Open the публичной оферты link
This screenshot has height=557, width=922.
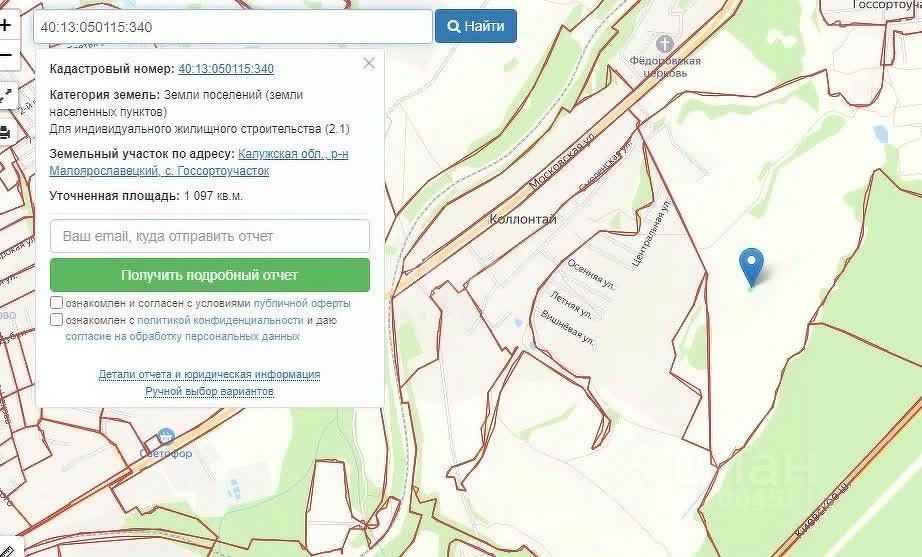click(302, 303)
